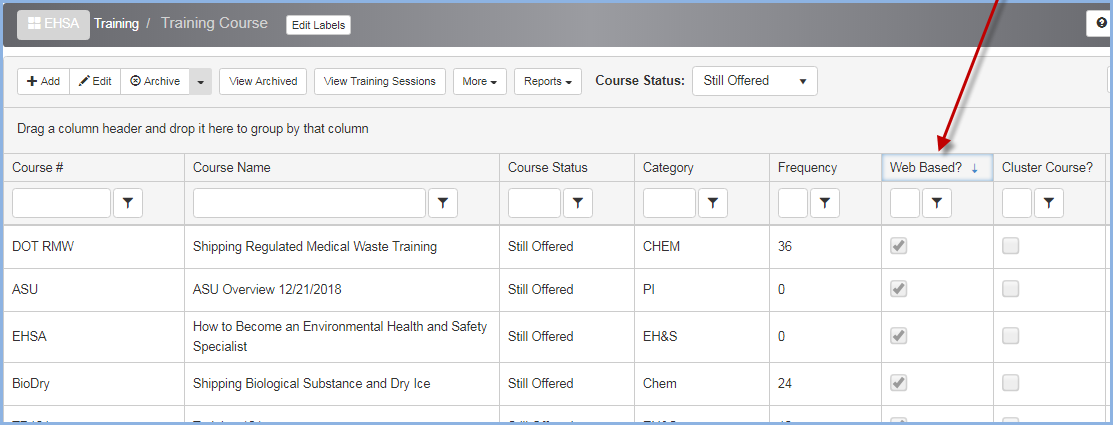The height and width of the screenshot is (425, 1113).
Task: Click the help question mark icon
Action: [1102, 23]
